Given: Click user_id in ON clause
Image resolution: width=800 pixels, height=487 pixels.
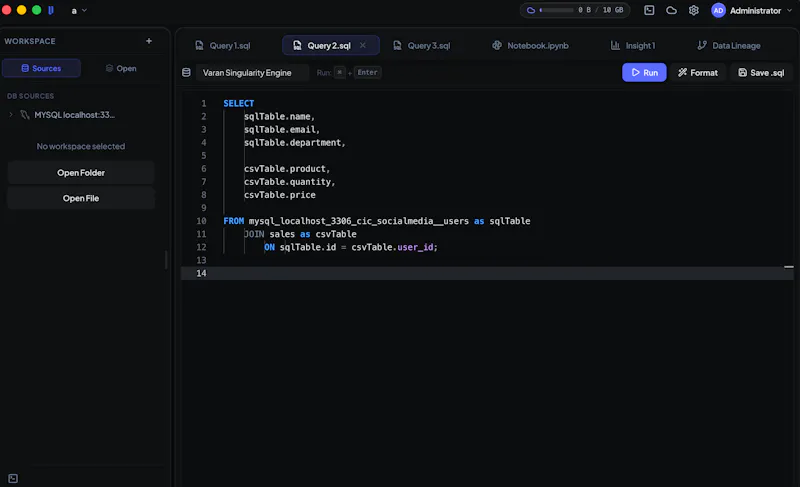Looking at the screenshot, I should 415,247.
